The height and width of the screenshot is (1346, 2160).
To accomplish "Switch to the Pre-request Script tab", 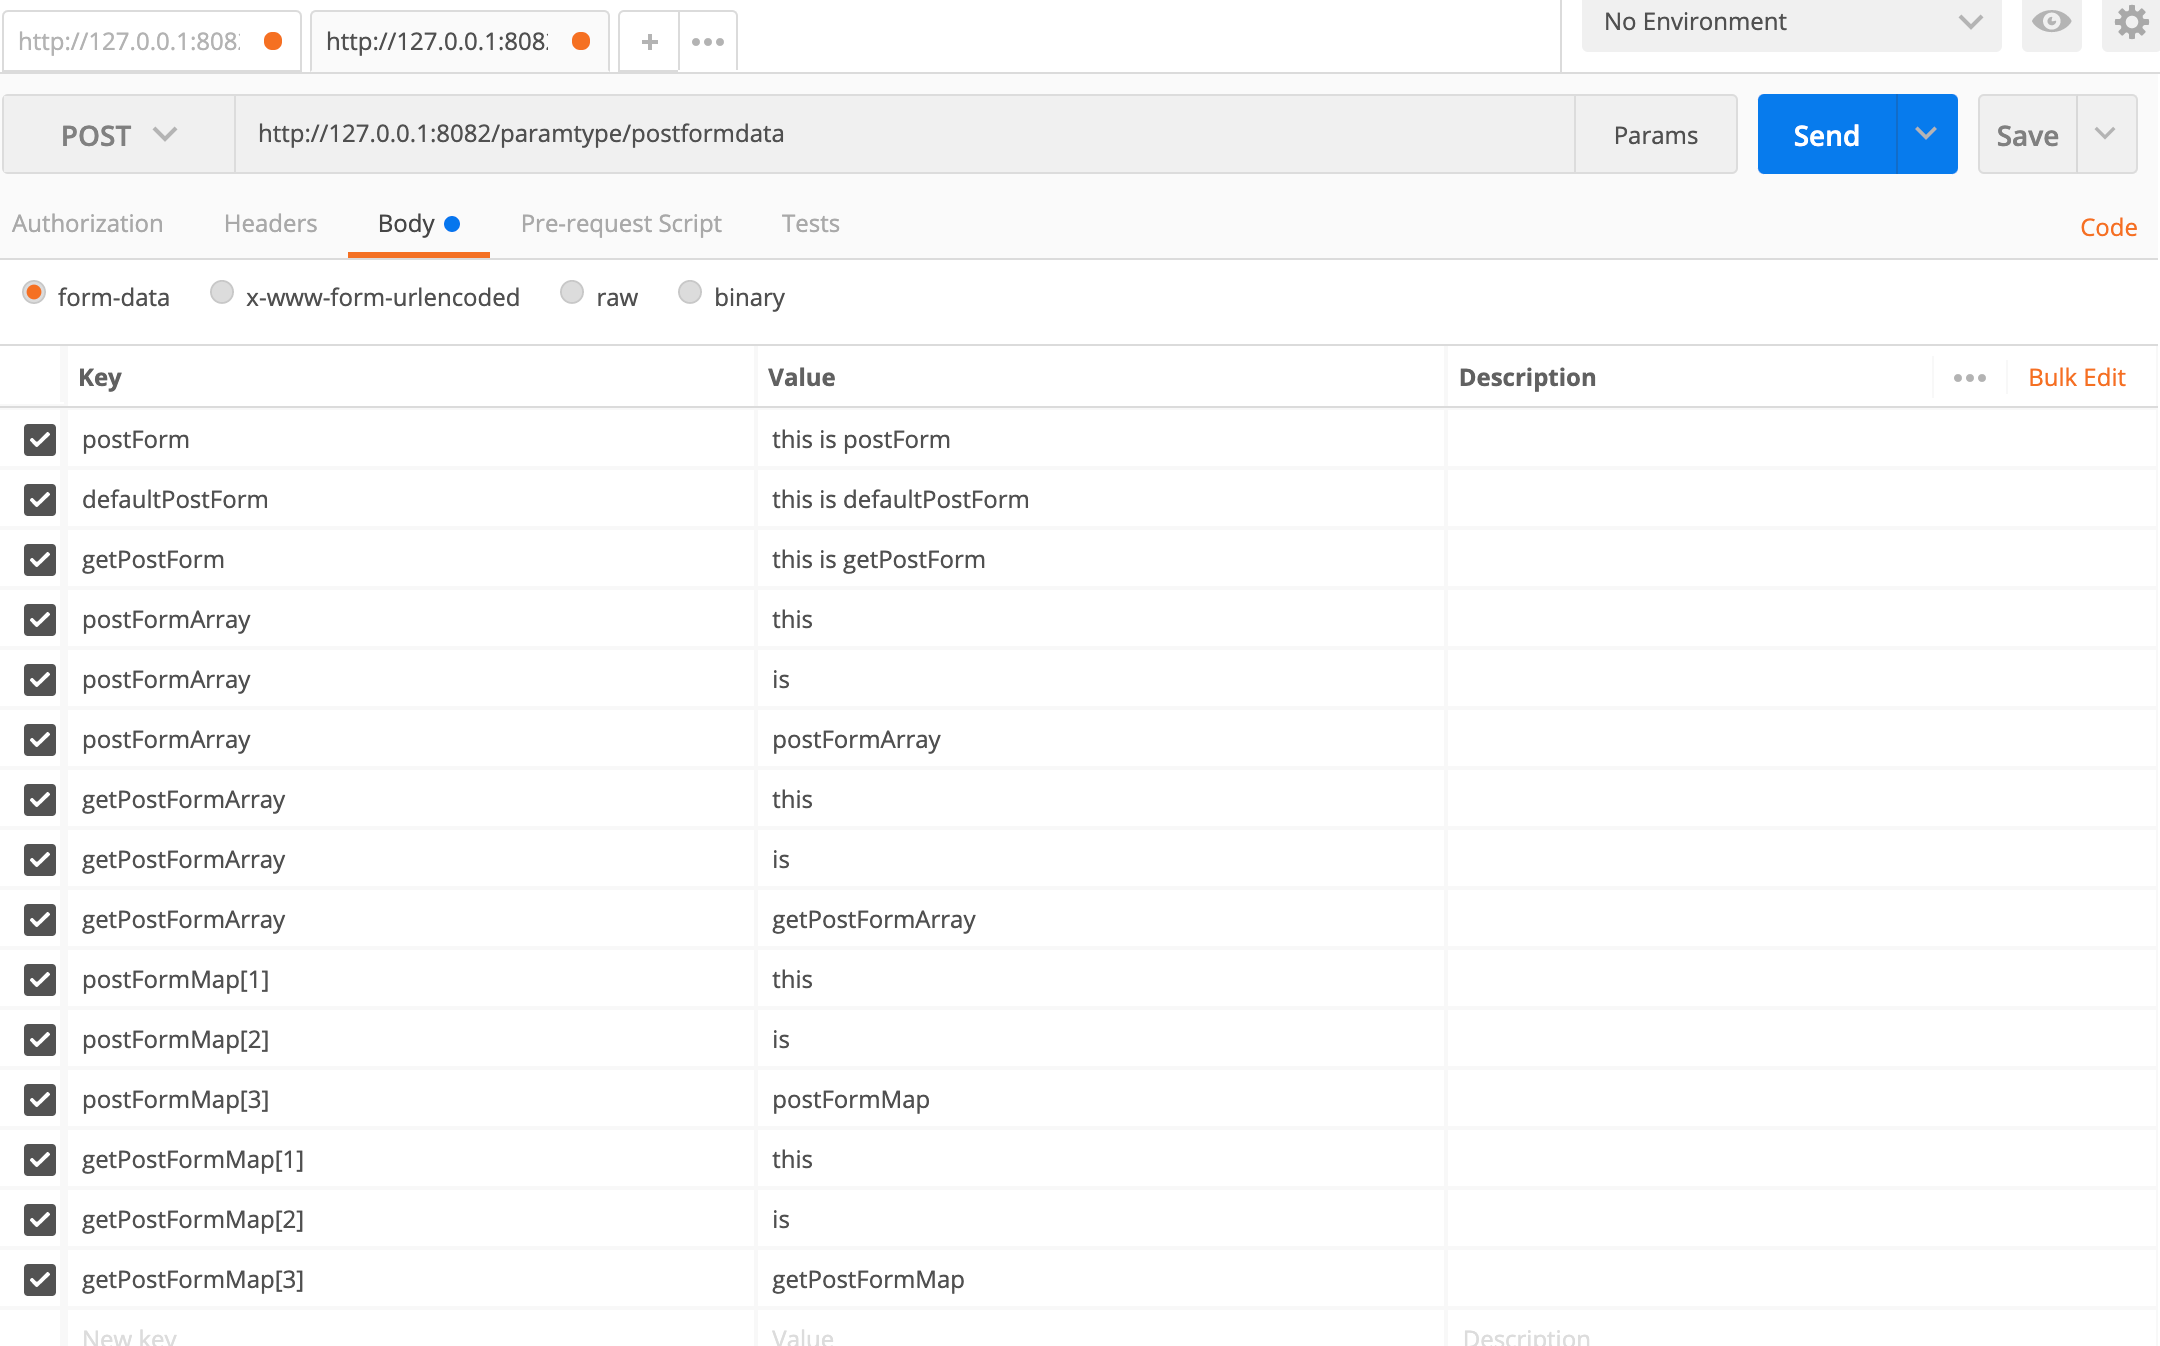I will pyautogui.click(x=621, y=223).
